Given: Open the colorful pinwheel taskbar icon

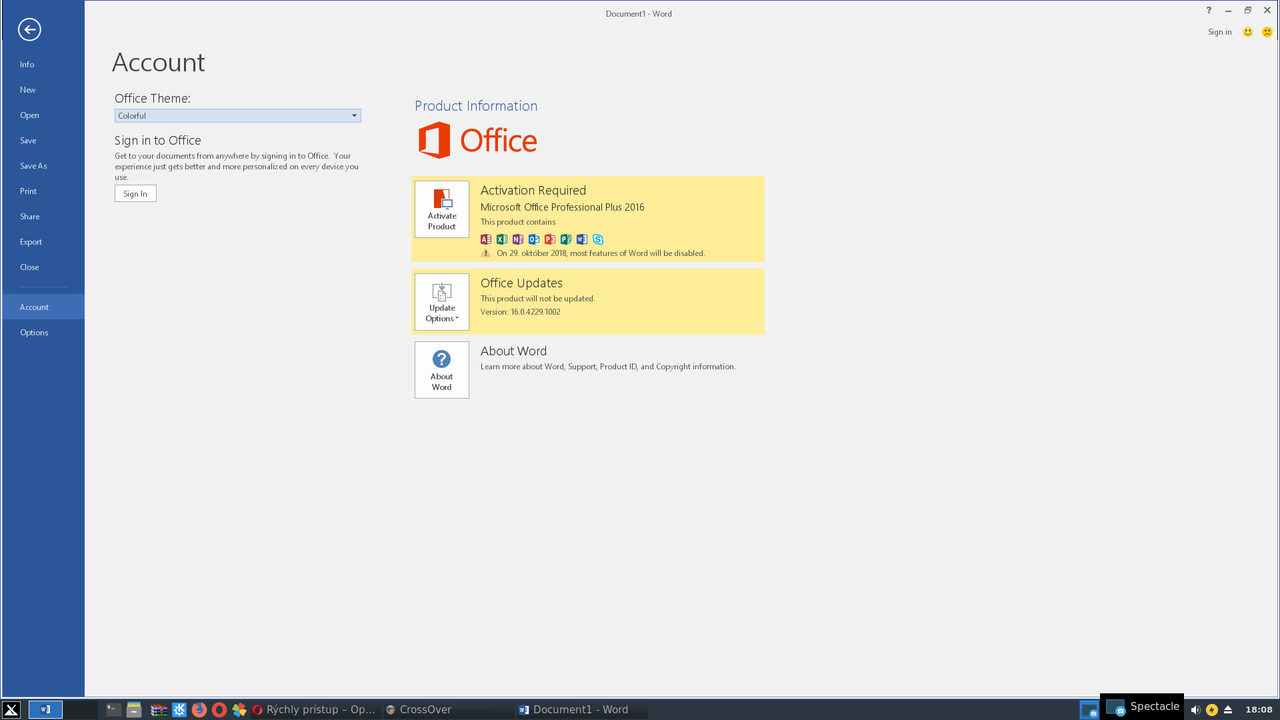Looking at the screenshot, I should tap(239, 710).
